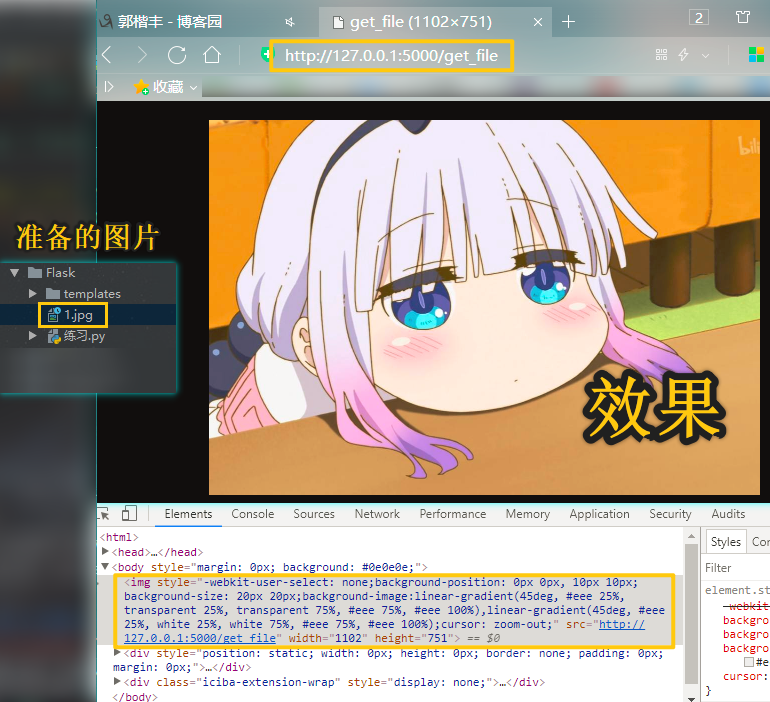Reload the get_file page

click(177, 55)
